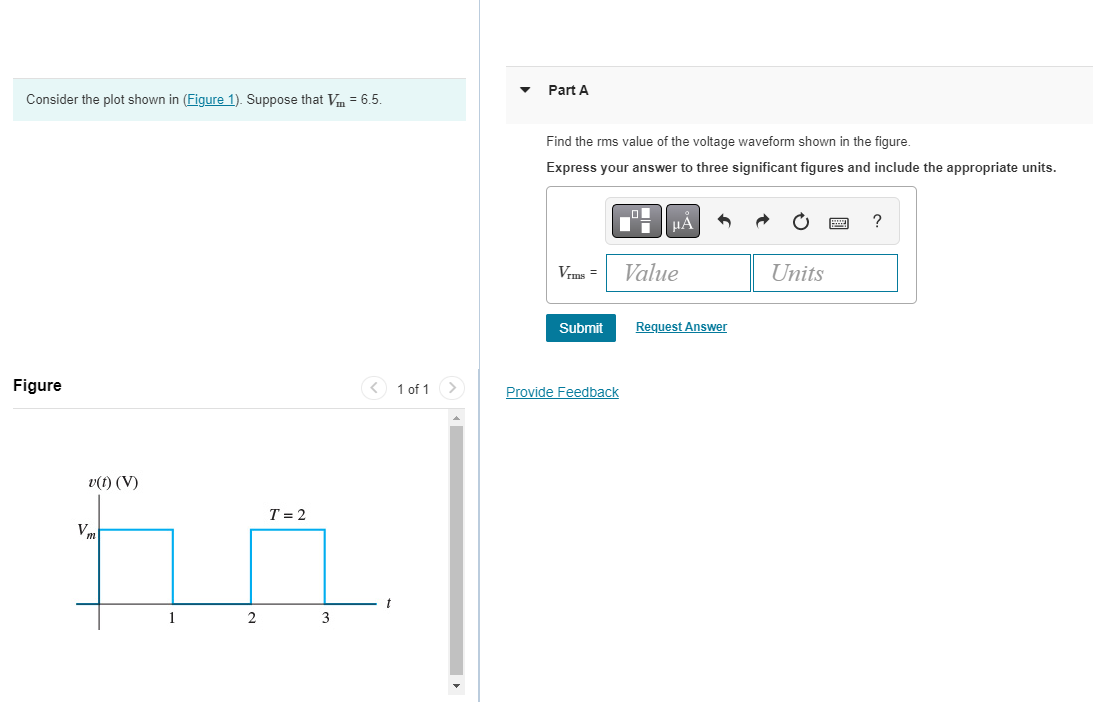The height and width of the screenshot is (702, 1093).
Task: Click Request Answer
Action: (681, 326)
